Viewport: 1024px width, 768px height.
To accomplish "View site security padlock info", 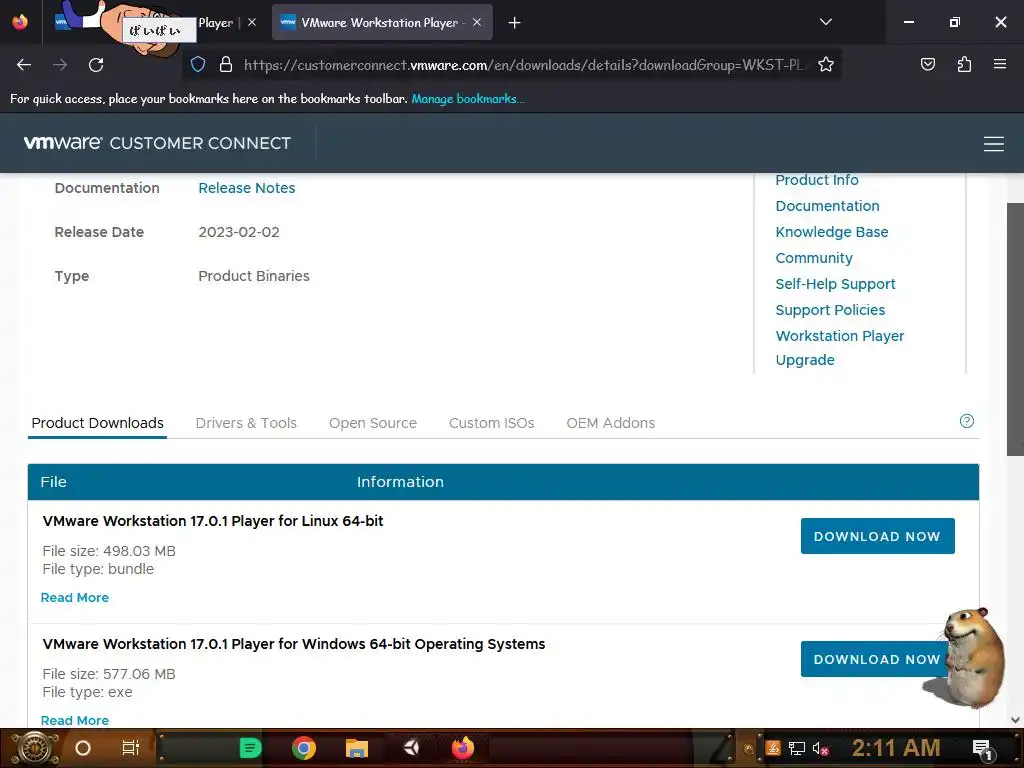I will 226,65.
